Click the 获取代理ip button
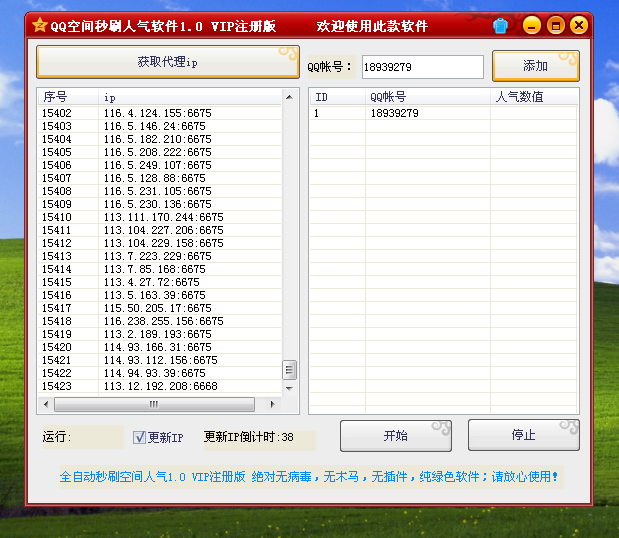This screenshot has height=538, width=619. tap(168, 62)
